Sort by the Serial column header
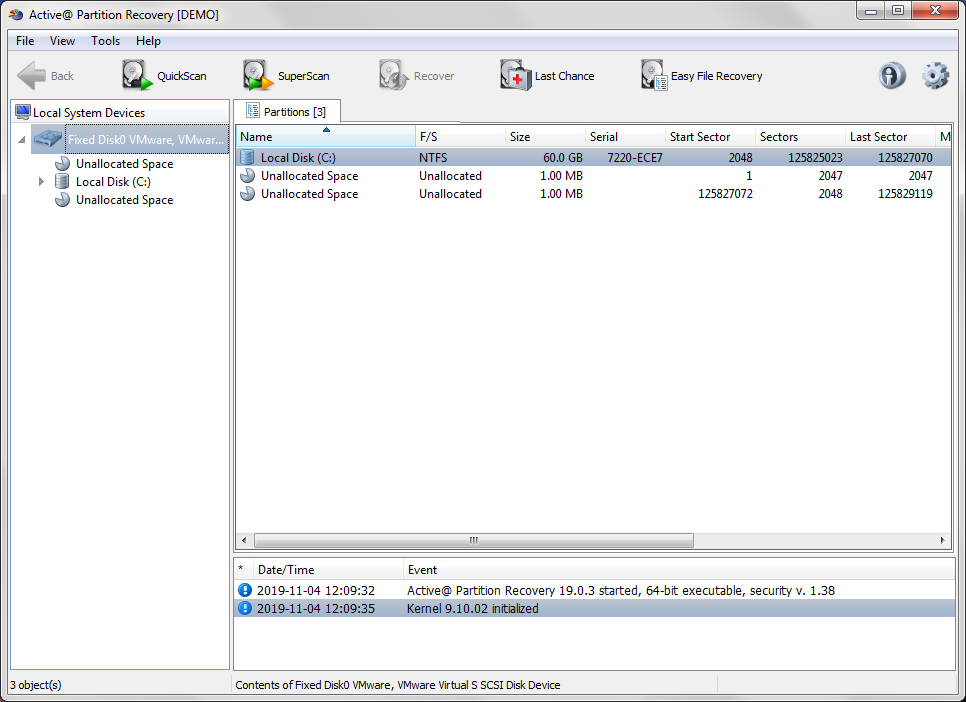The width and height of the screenshot is (966, 702). point(625,137)
